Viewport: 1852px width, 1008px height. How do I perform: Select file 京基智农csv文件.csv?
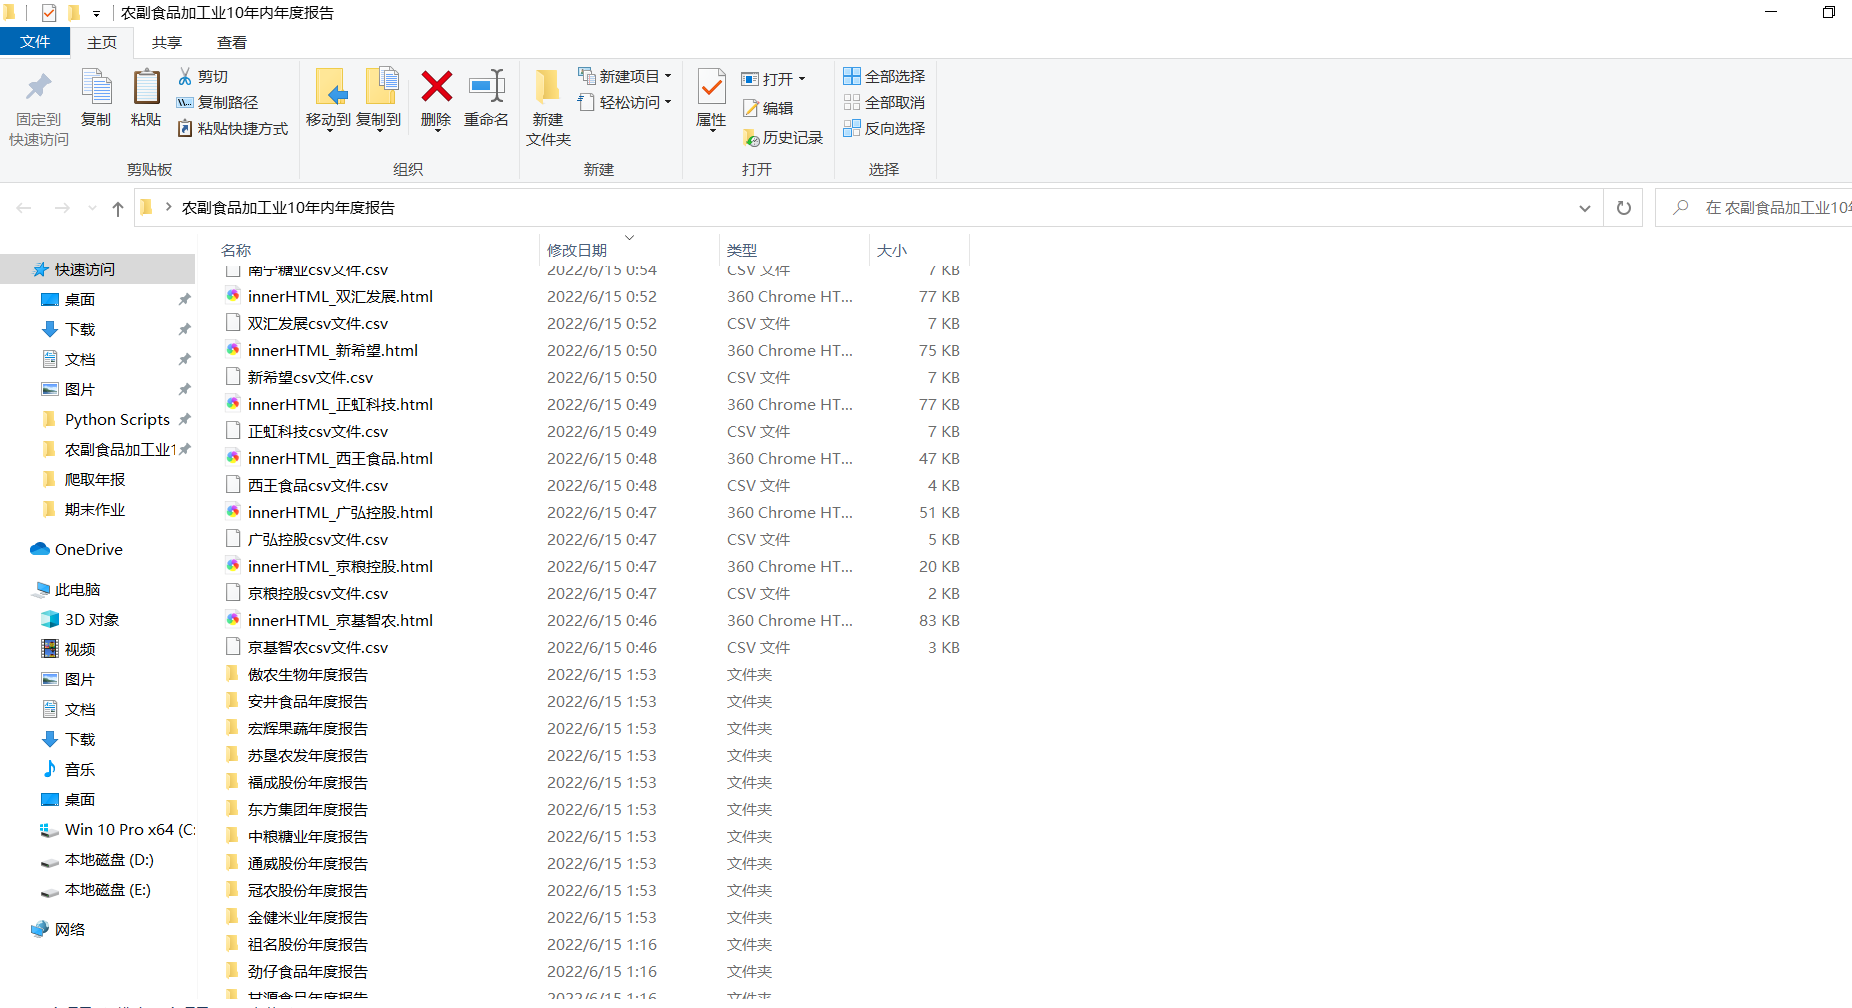click(318, 647)
